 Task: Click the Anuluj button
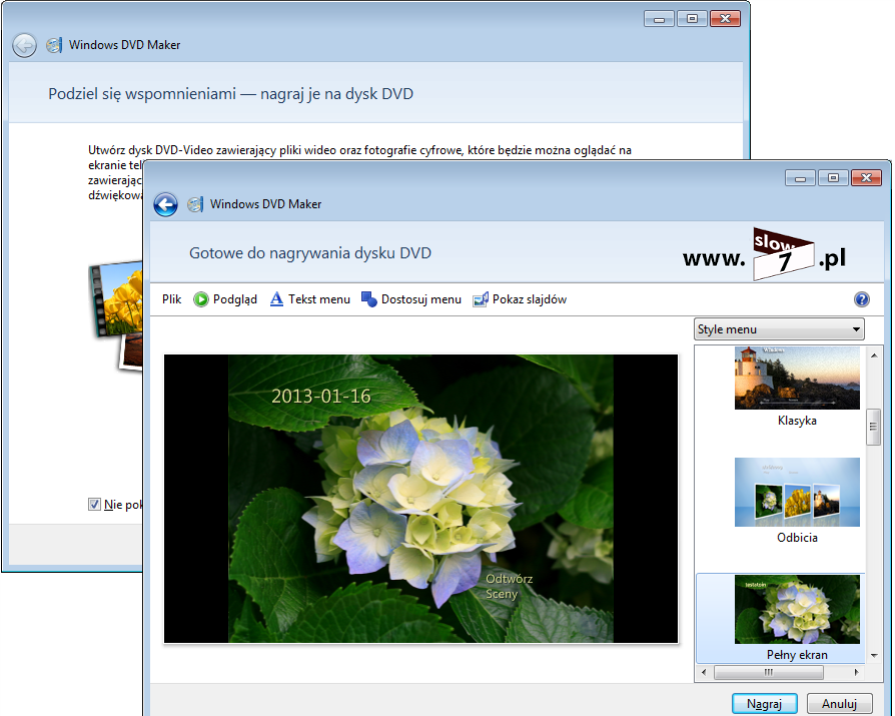click(x=839, y=704)
